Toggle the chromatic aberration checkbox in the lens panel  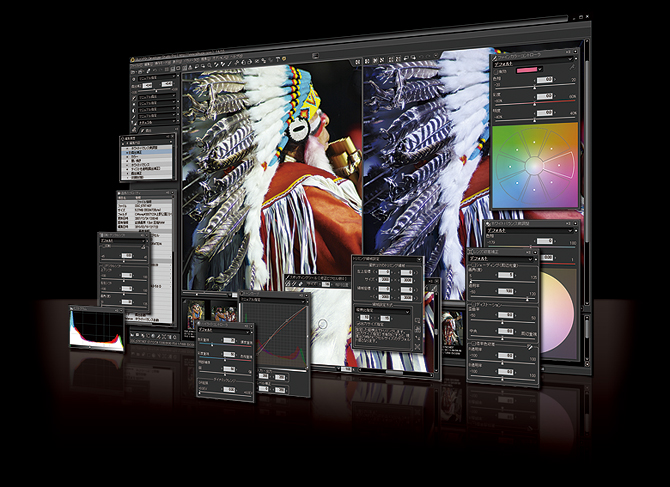(474, 343)
